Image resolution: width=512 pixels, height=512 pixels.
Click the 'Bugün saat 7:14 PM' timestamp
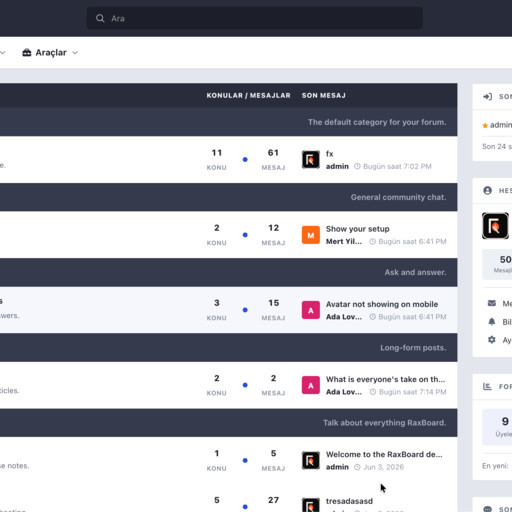pos(412,392)
